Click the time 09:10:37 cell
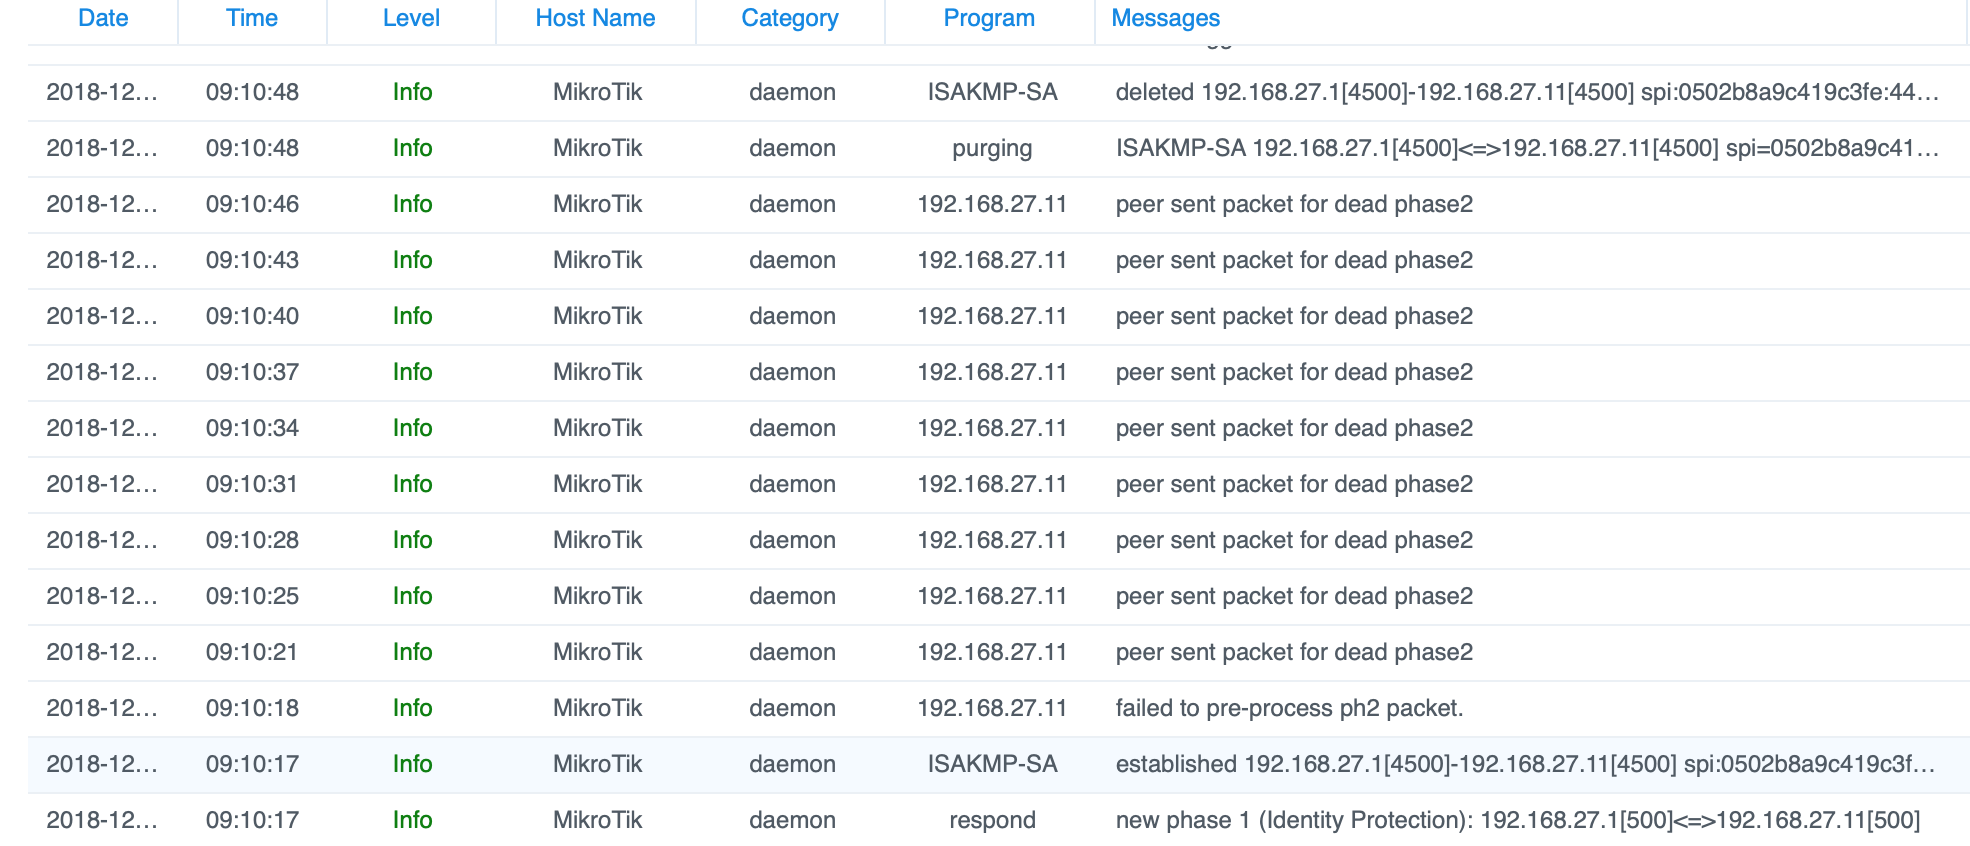1970x846 pixels. pyautogui.click(x=252, y=372)
